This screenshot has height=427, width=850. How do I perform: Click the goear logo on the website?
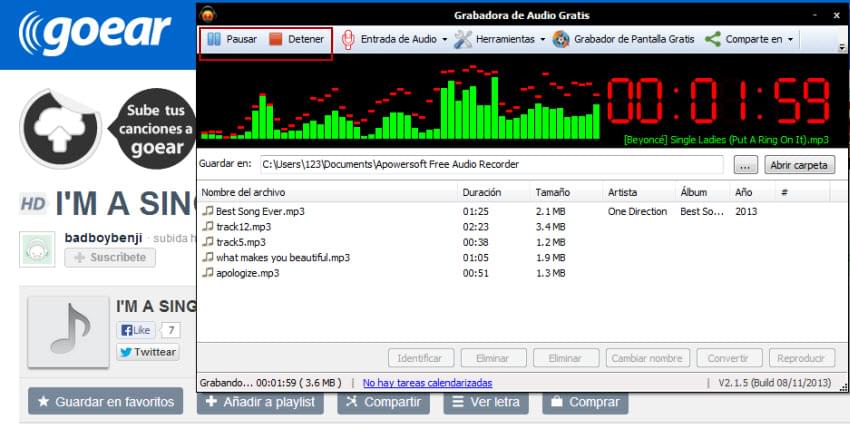[x=95, y=34]
